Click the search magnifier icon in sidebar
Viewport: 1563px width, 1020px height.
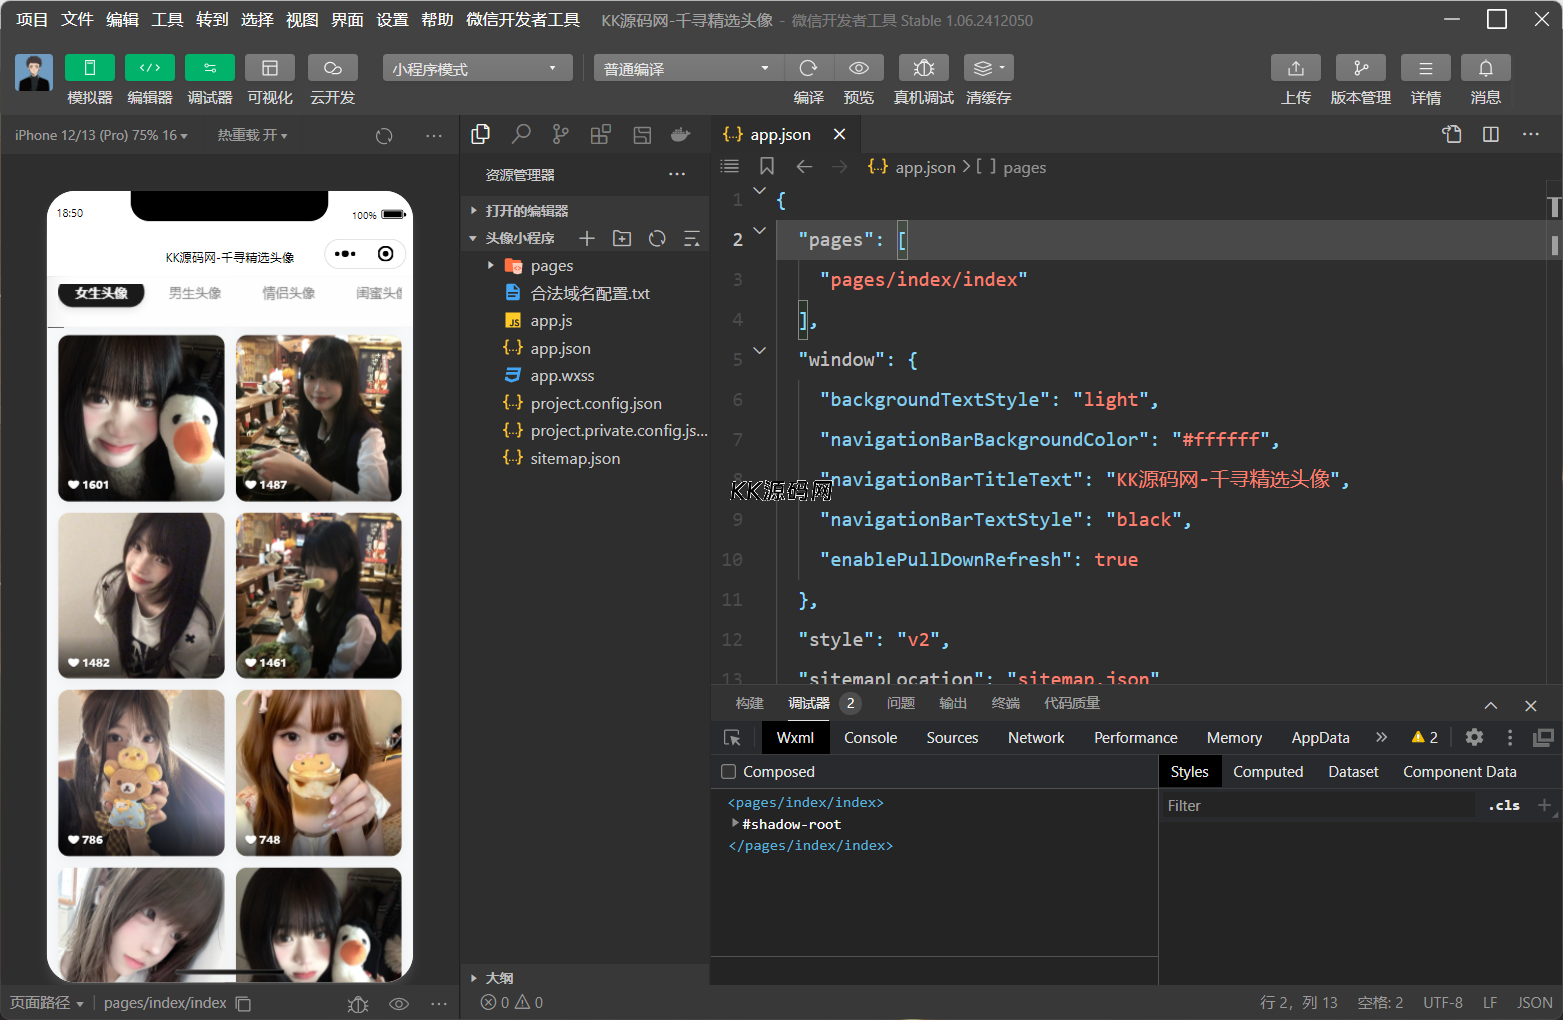point(521,135)
